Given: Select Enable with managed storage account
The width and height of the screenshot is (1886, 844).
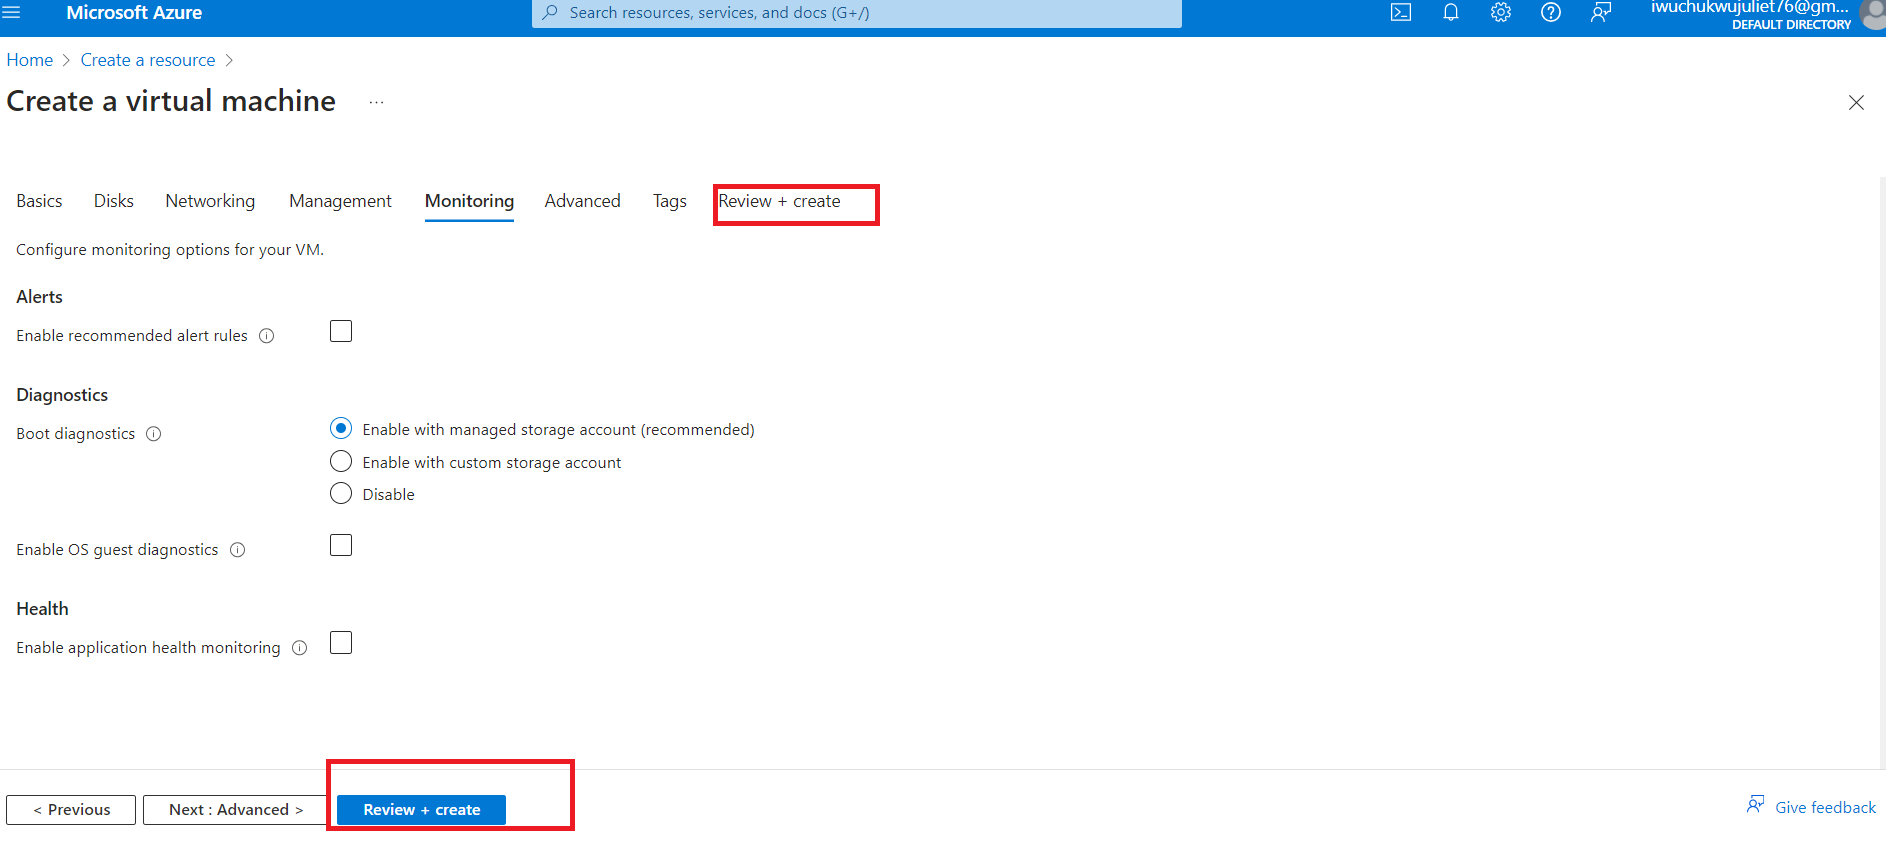Looking at the screenshot, I should pyautogui.click(x=341, y=429).
